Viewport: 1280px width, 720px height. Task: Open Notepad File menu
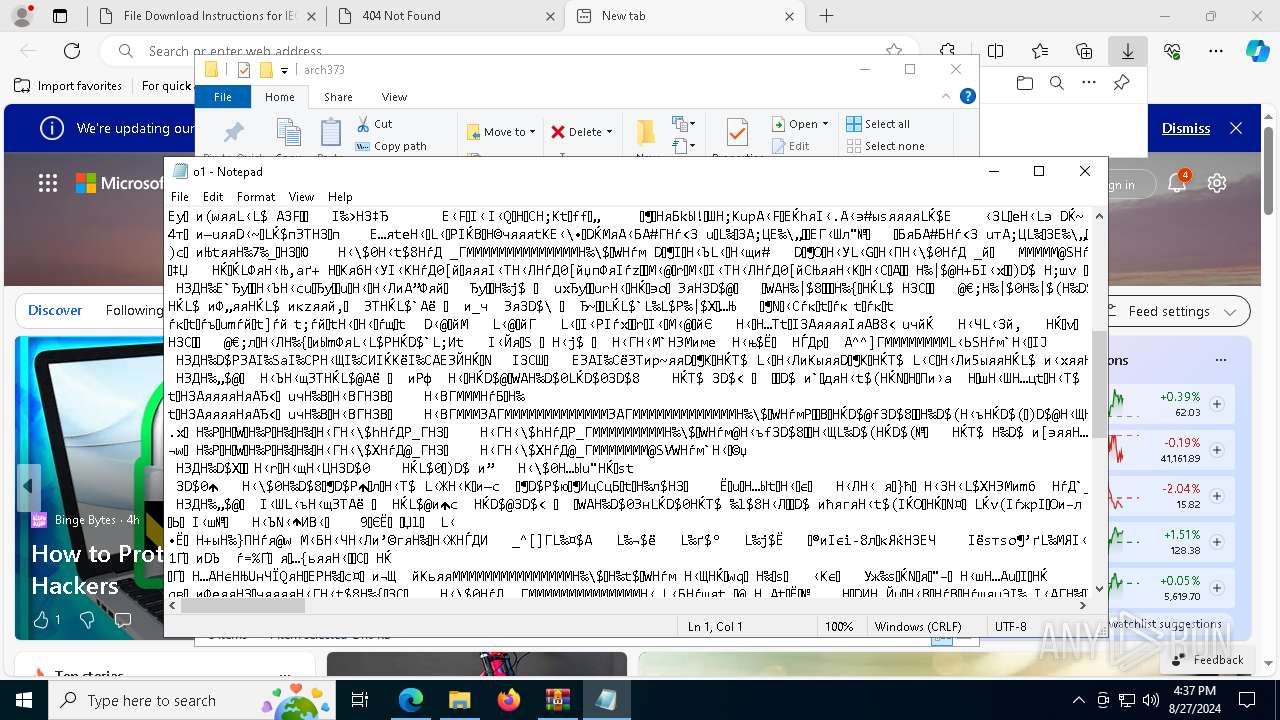click(x=179, y=197)
